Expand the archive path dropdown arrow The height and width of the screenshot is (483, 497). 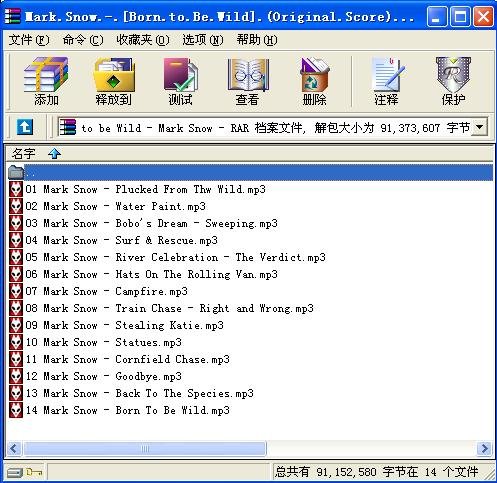(x=480, y=127)
